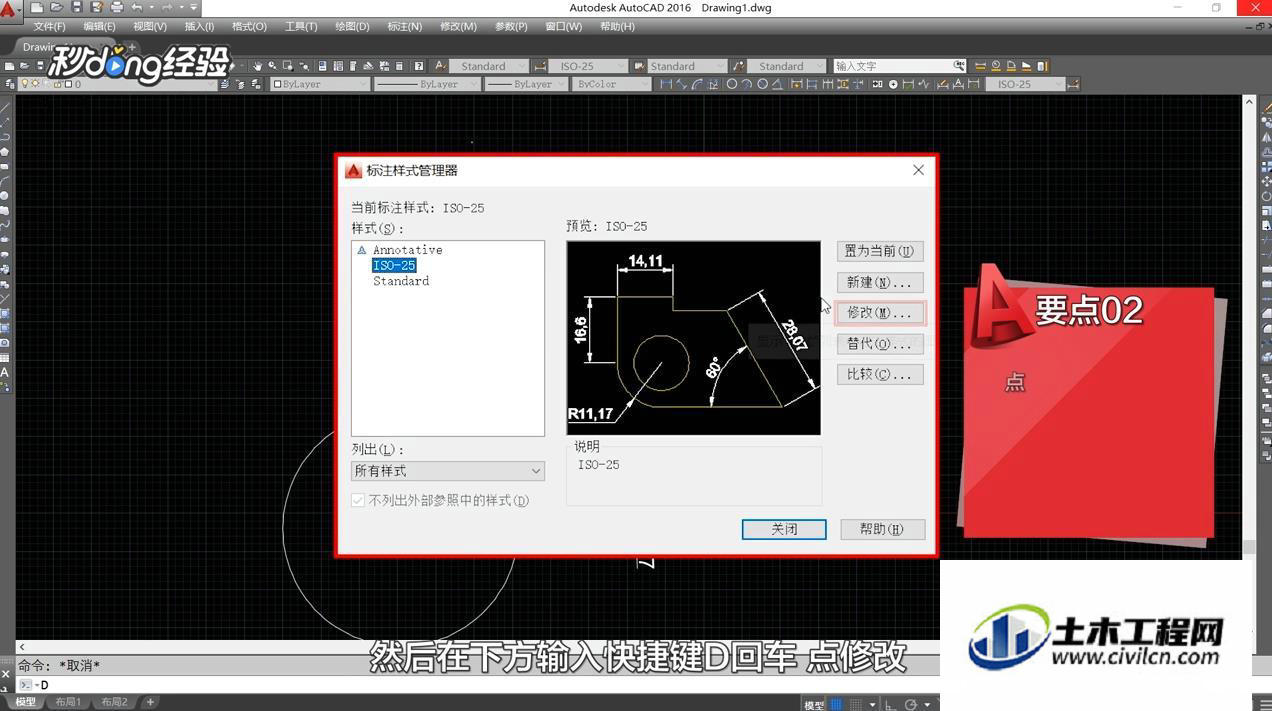This screenshot has height=711, width=1272.
Task: Click the dimension style preview image
Action: pos(693,338)
